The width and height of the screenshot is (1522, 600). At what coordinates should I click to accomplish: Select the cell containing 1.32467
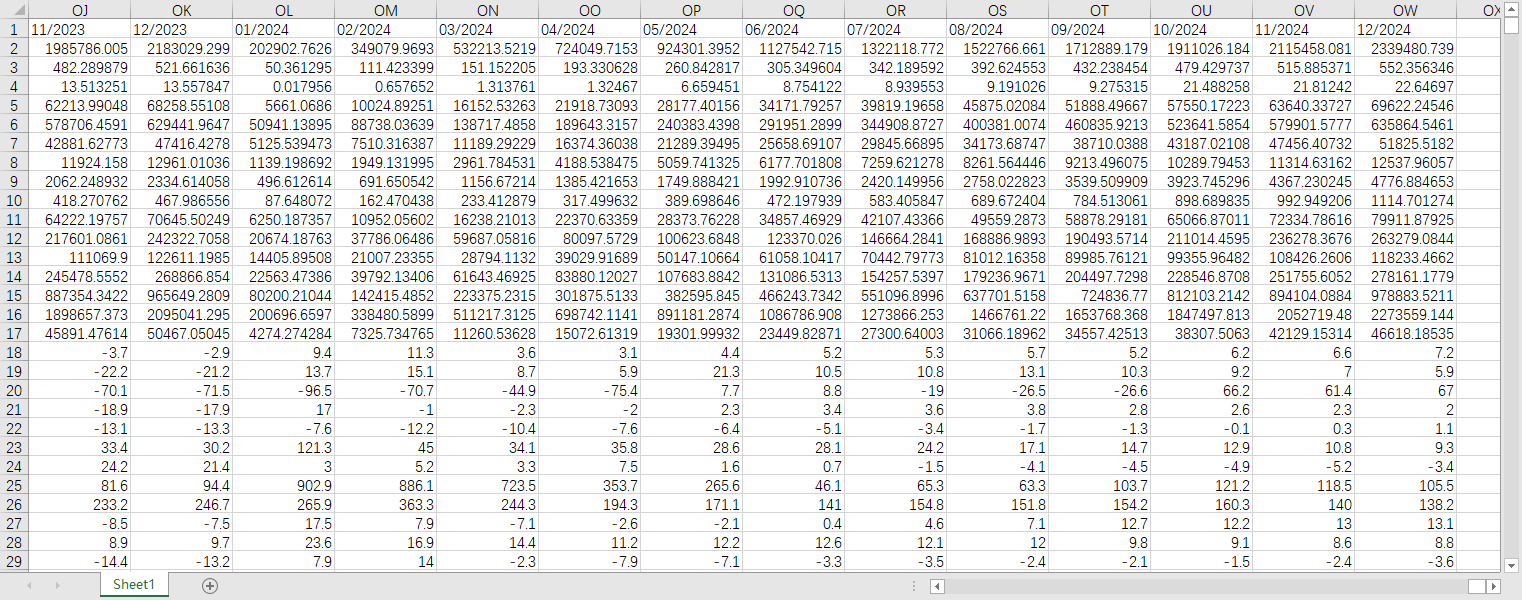click(x=589, y=86)
